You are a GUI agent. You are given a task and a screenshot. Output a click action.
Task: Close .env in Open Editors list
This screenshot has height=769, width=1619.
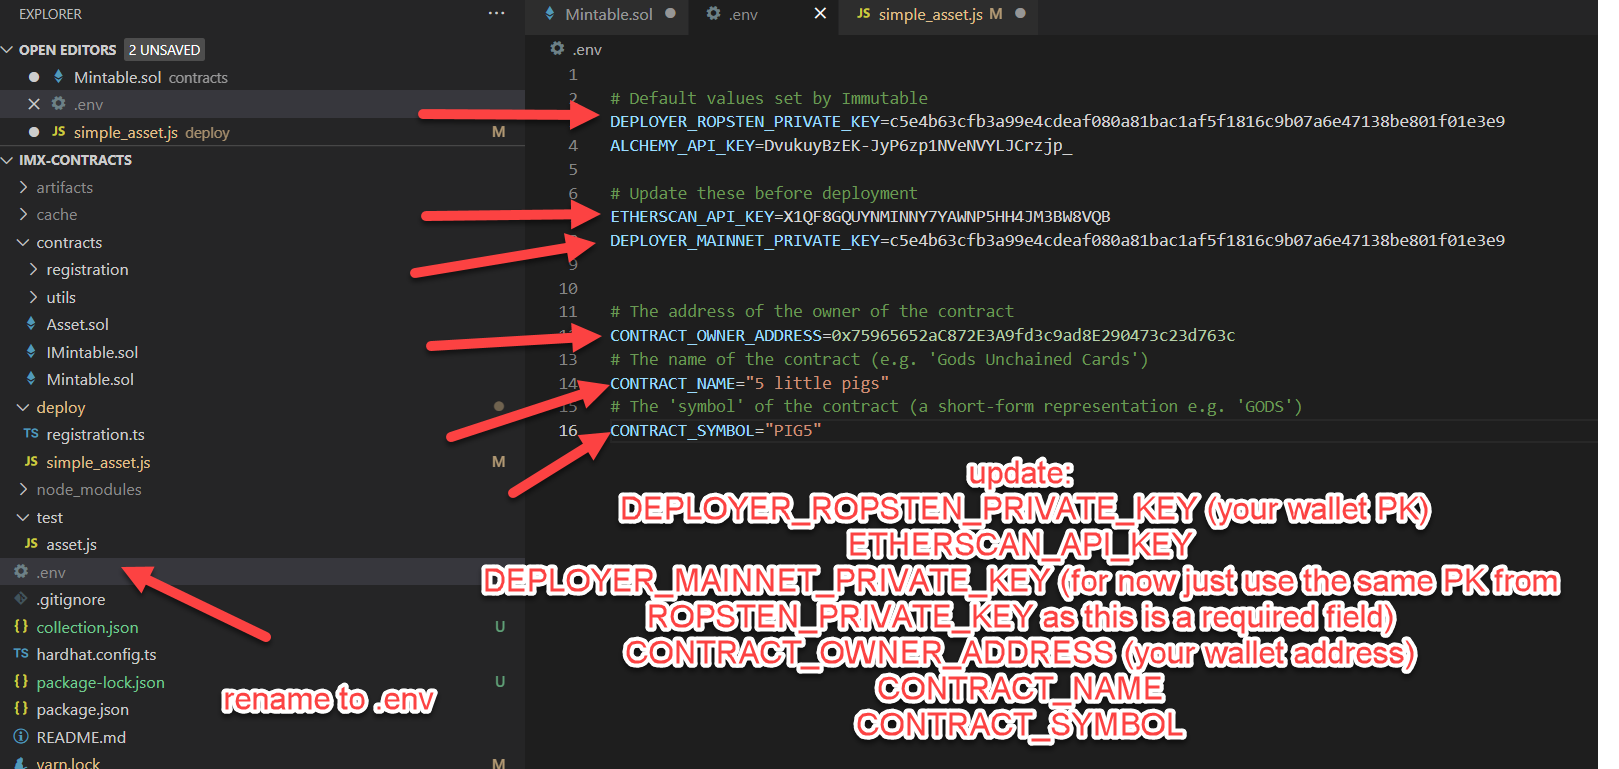click(x=34, y=104)
